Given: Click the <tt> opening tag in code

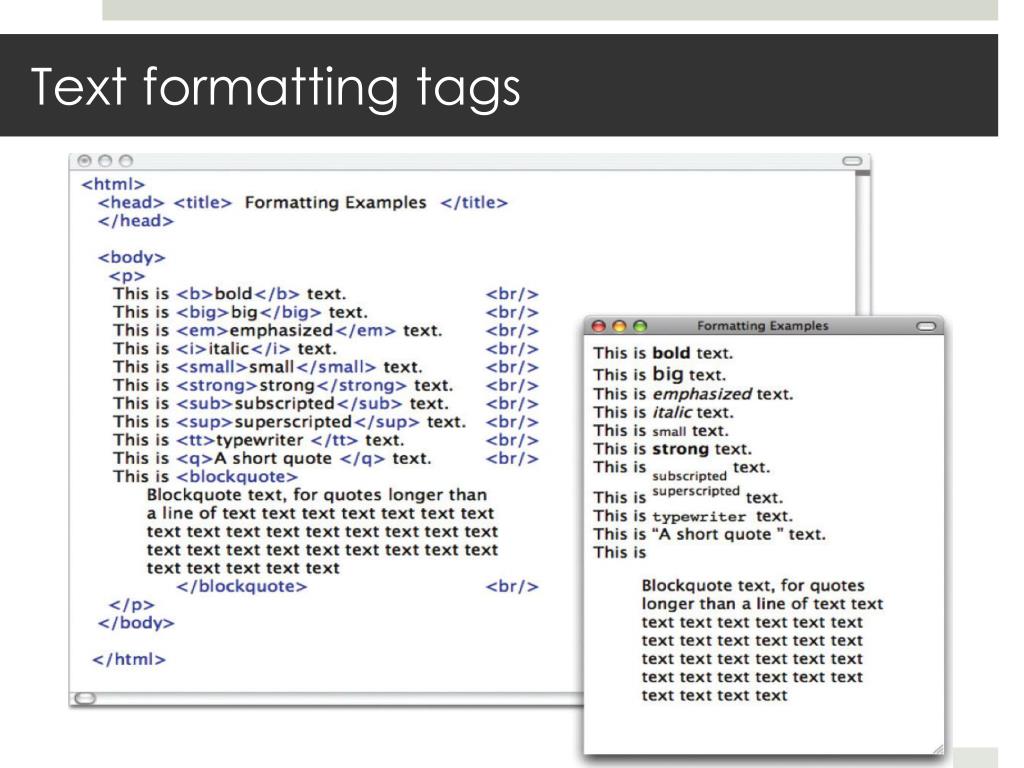Looking at the screenshot, I should click(x=196, y=440).
